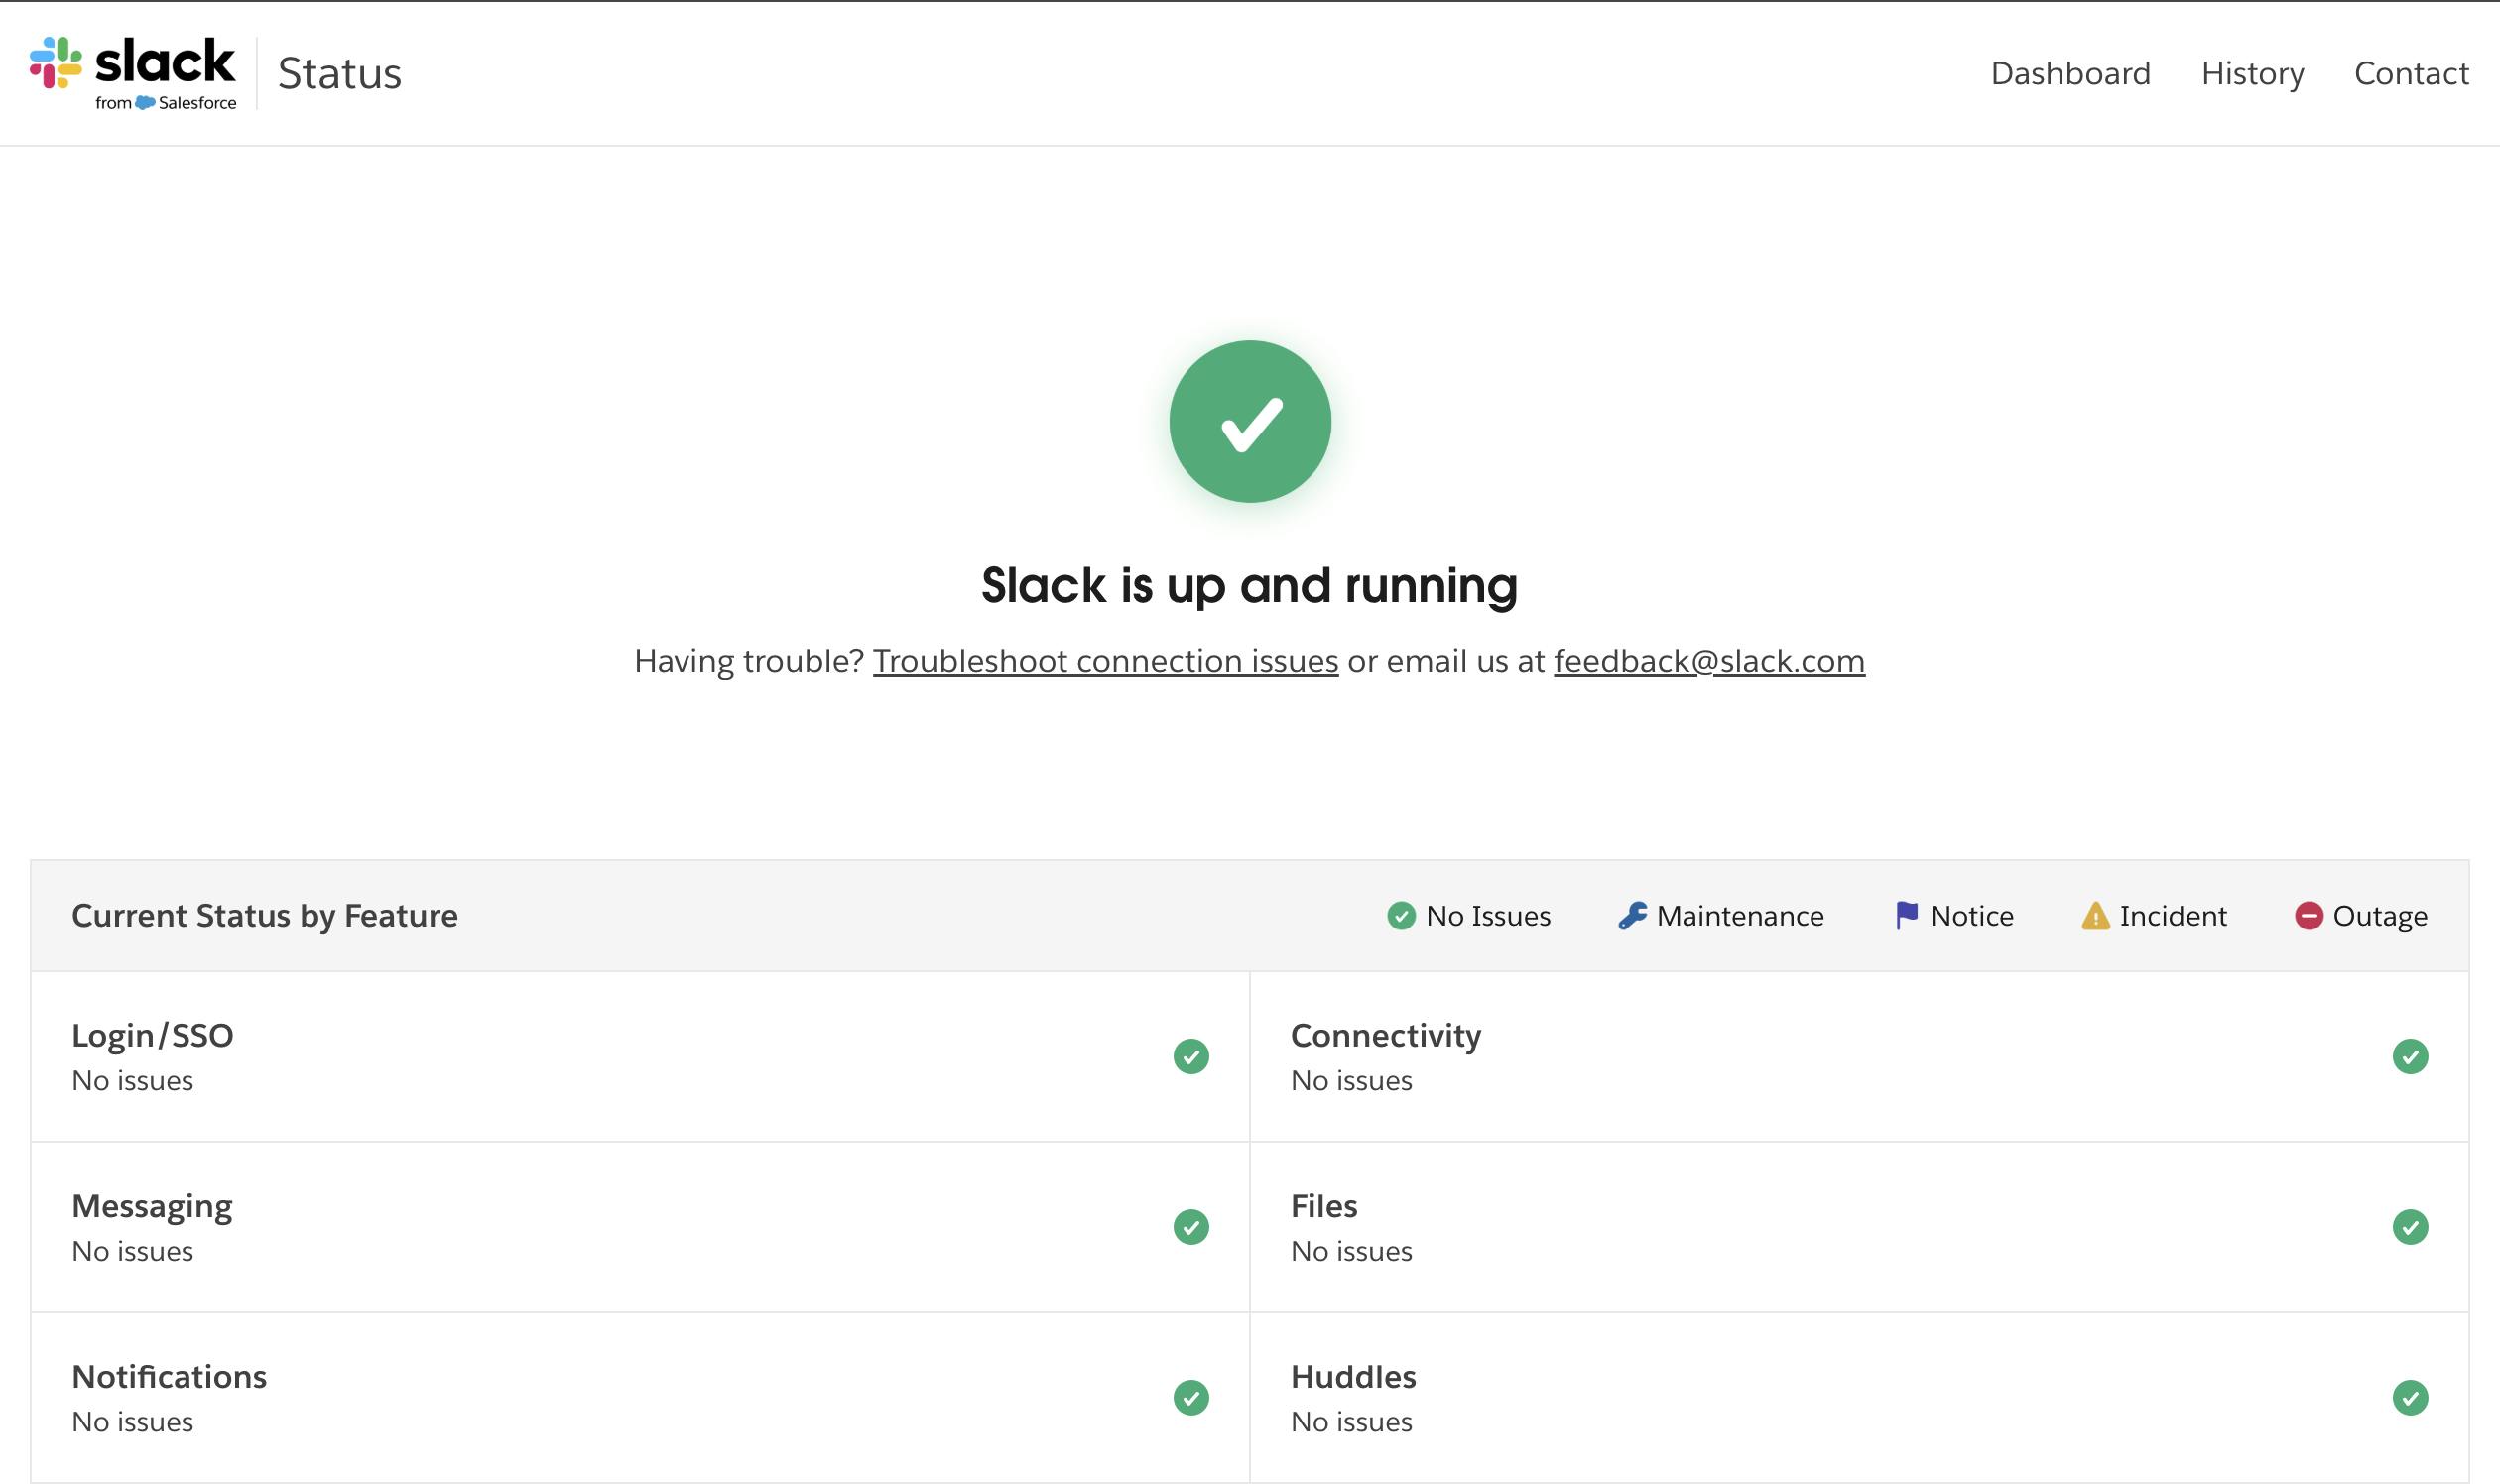The image size is (2500, 1484).
Task: Select the Messaging feature name
Action: click(x=152, y=1207)
